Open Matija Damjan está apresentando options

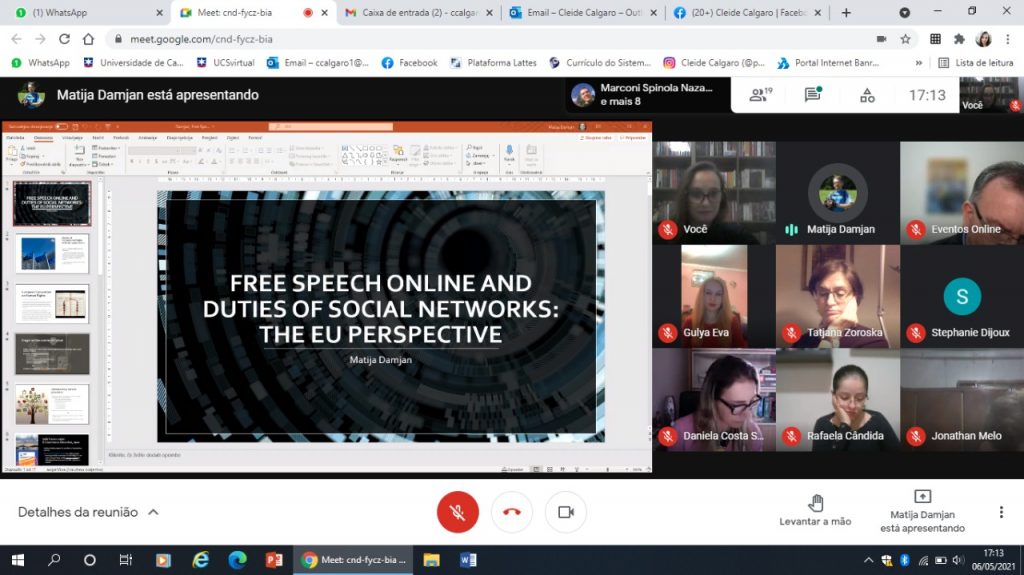click(x=922, y=511)
